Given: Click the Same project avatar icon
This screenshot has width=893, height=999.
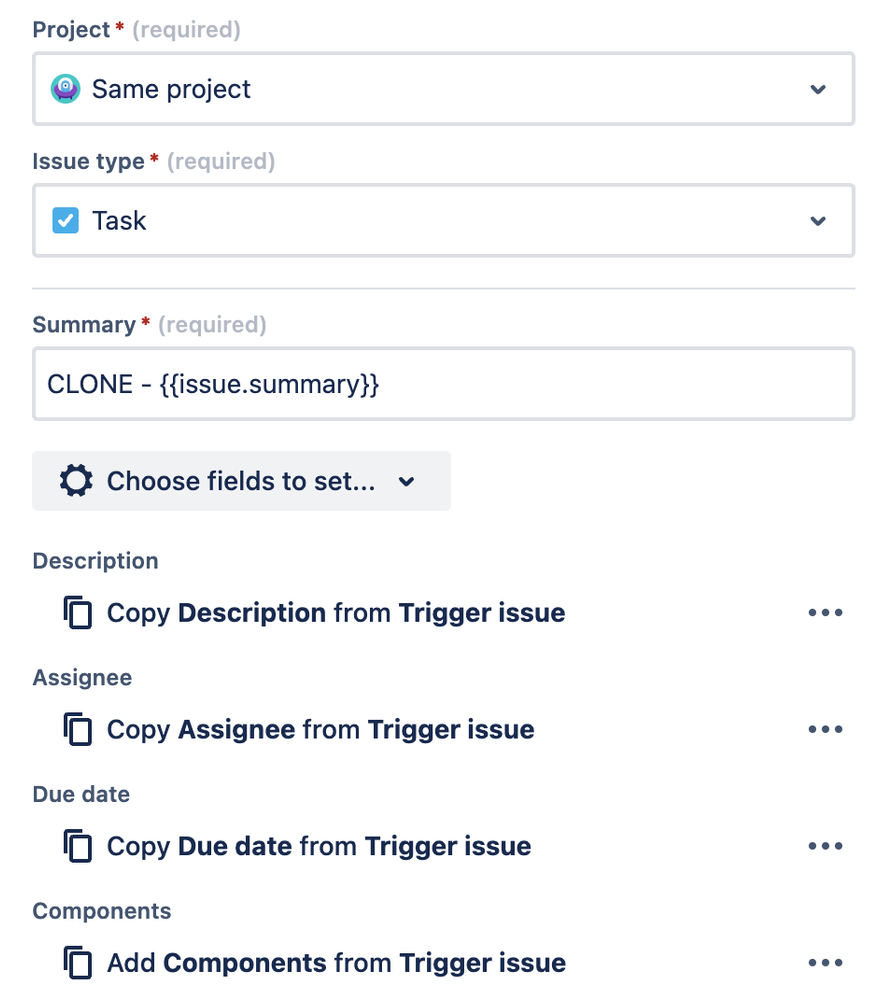Looking at the screenshot, I should (66, 89).
